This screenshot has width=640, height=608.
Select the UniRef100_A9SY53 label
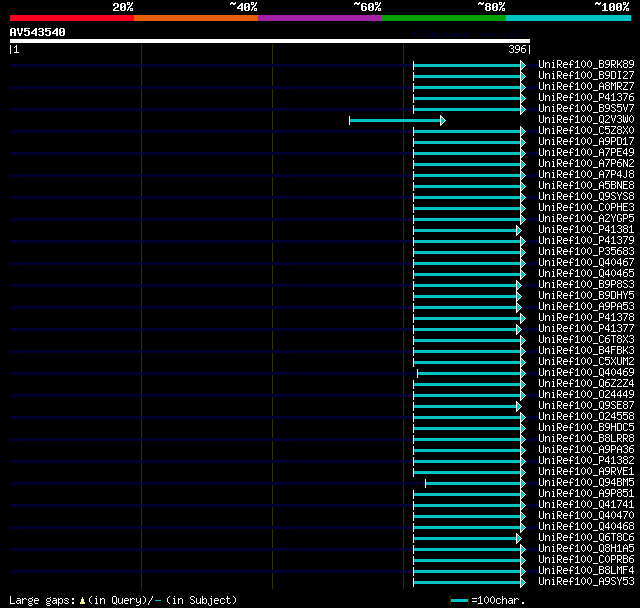click(x=586, y=582)
